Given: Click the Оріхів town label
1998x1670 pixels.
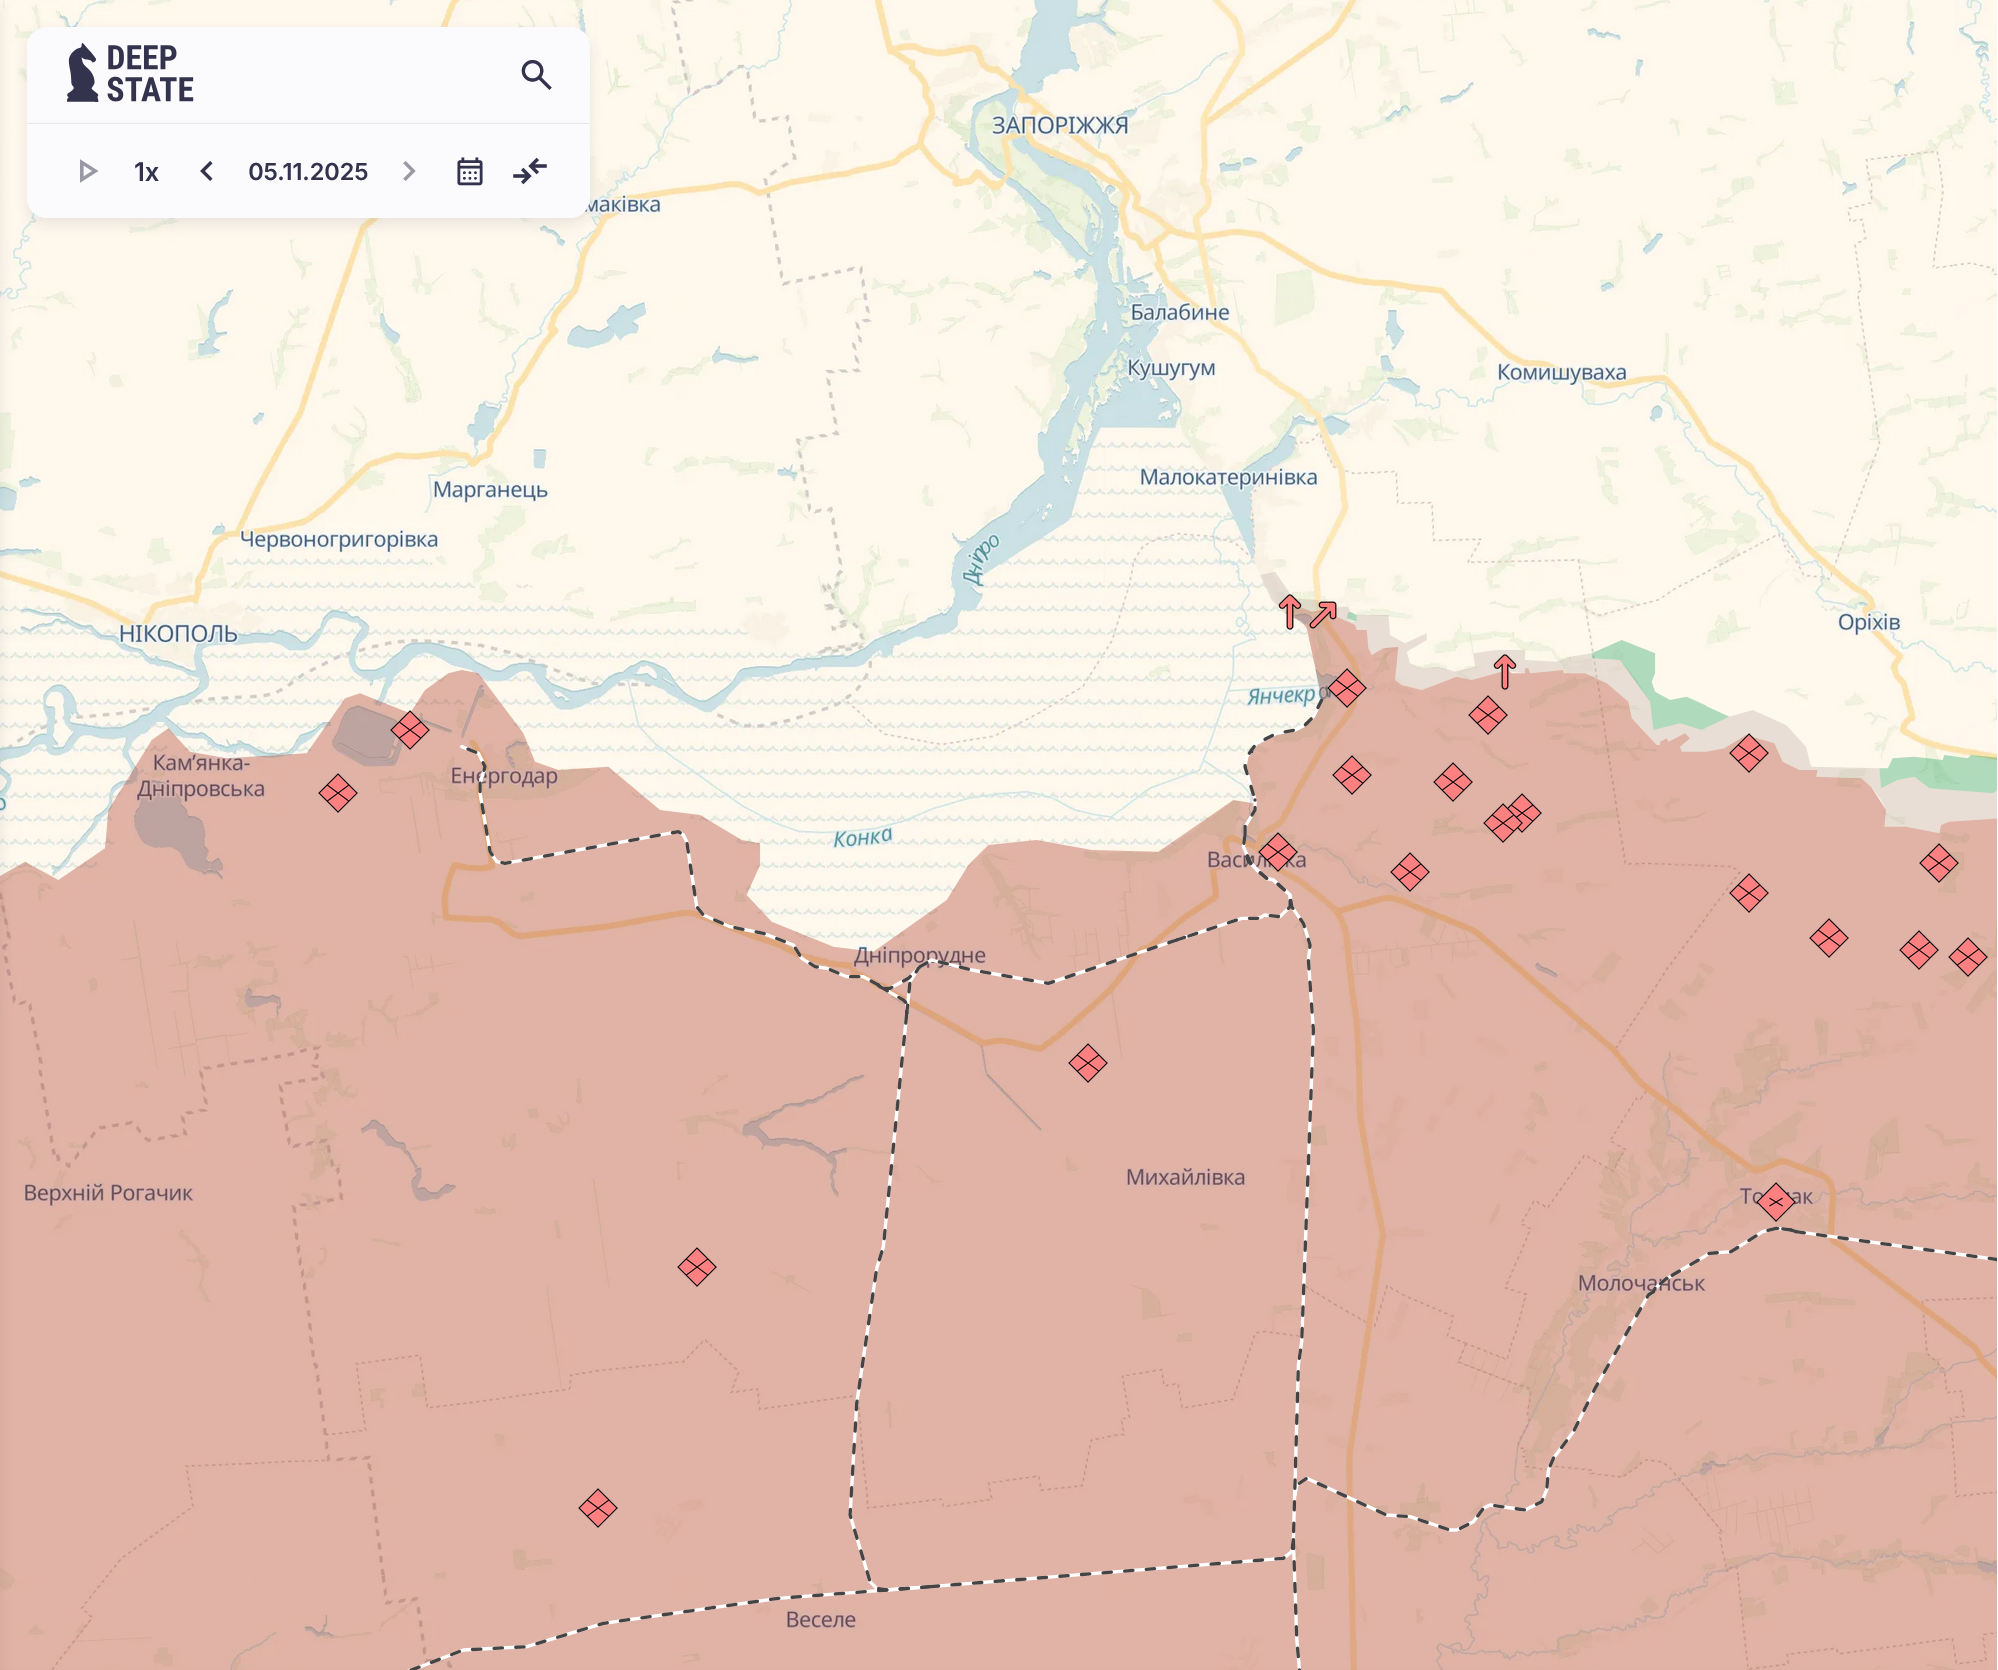Looking at the screenshot, I should point(1868,622).
